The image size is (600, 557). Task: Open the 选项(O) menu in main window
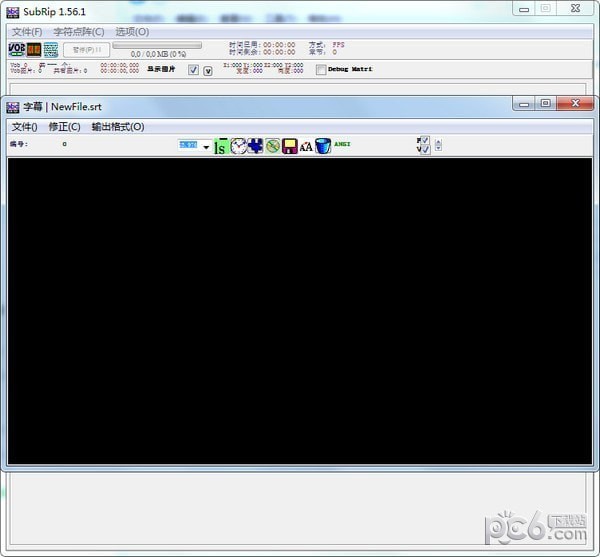[132, 32]
